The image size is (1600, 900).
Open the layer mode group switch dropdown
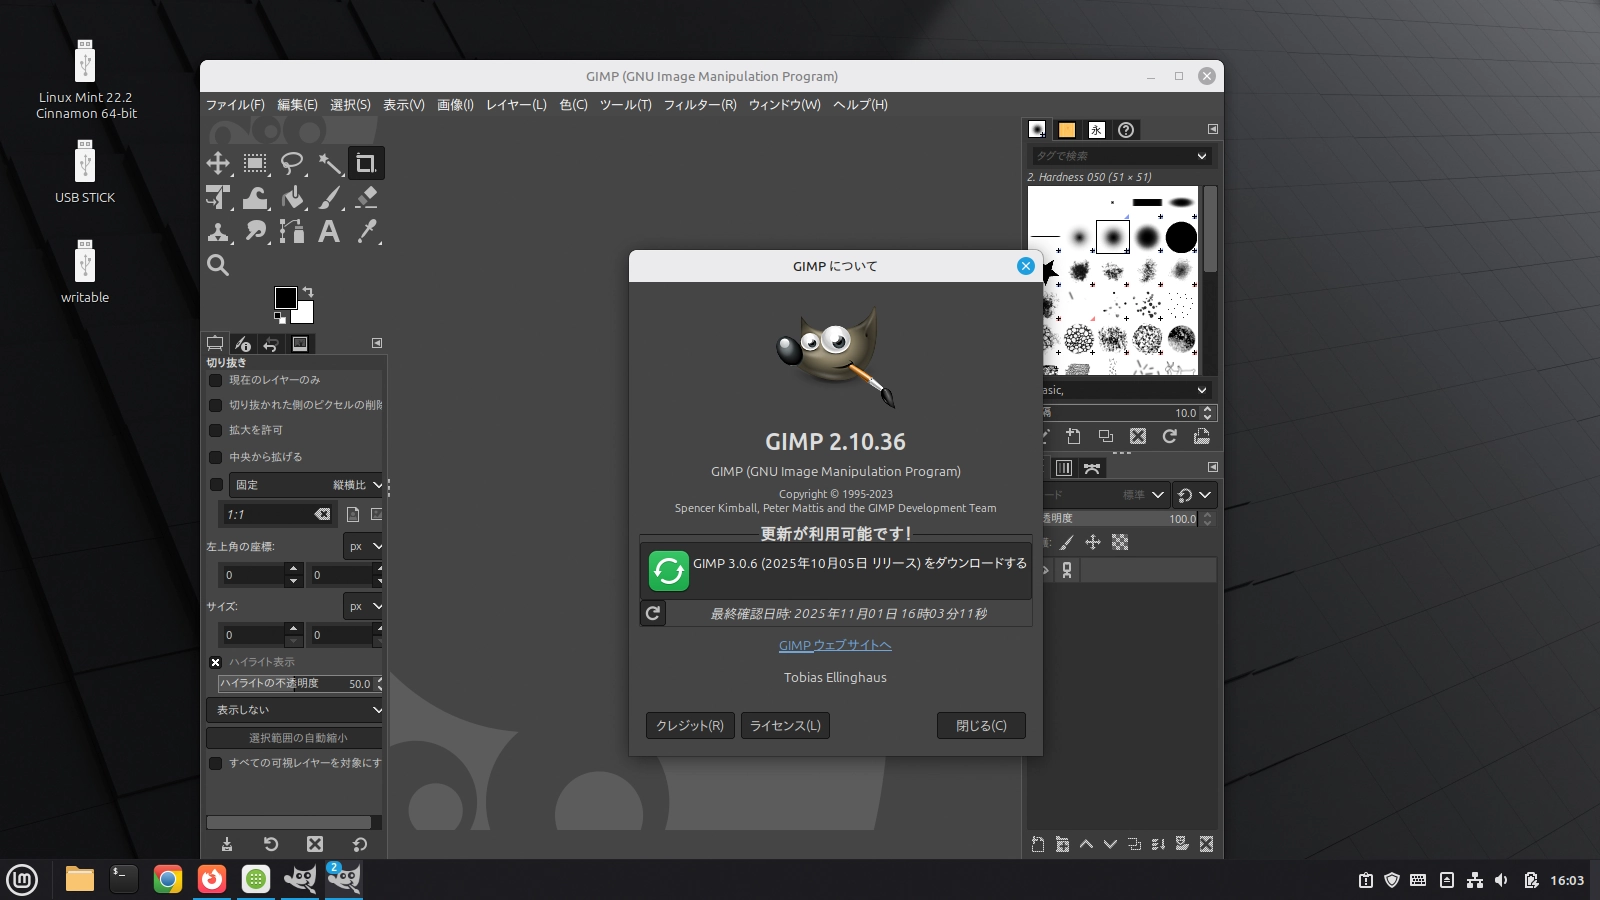1195,495
